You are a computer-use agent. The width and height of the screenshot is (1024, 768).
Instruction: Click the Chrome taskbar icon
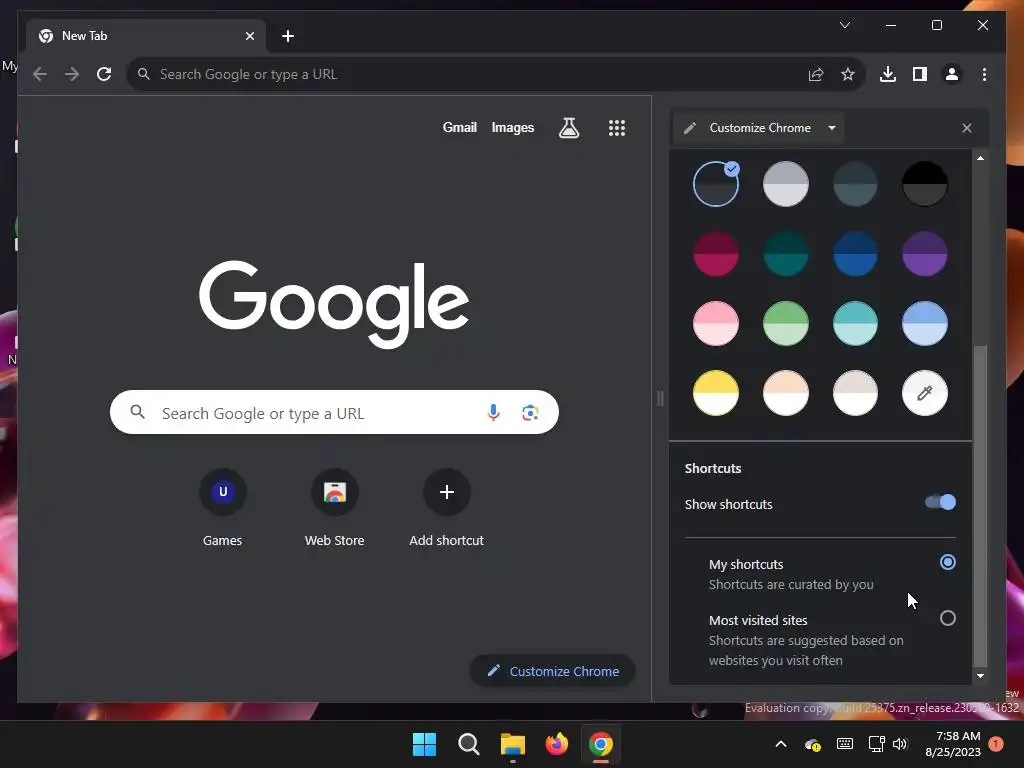(601, 744)
